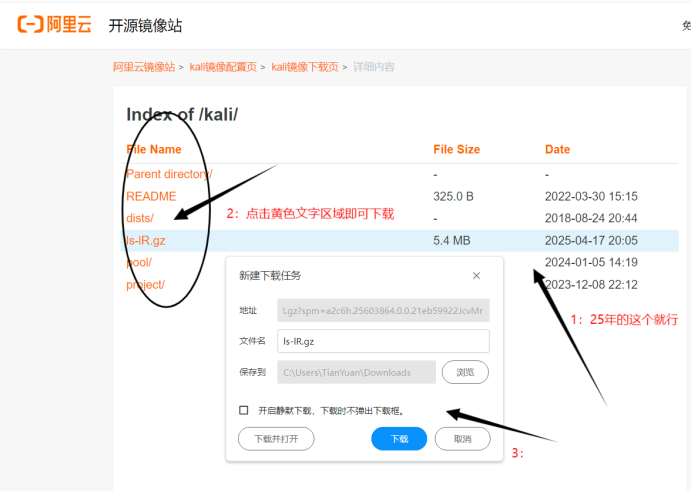The image size is (691, 491).
Task: Click the Index of /kali/ heading
Action: click(x=182, y=115)
